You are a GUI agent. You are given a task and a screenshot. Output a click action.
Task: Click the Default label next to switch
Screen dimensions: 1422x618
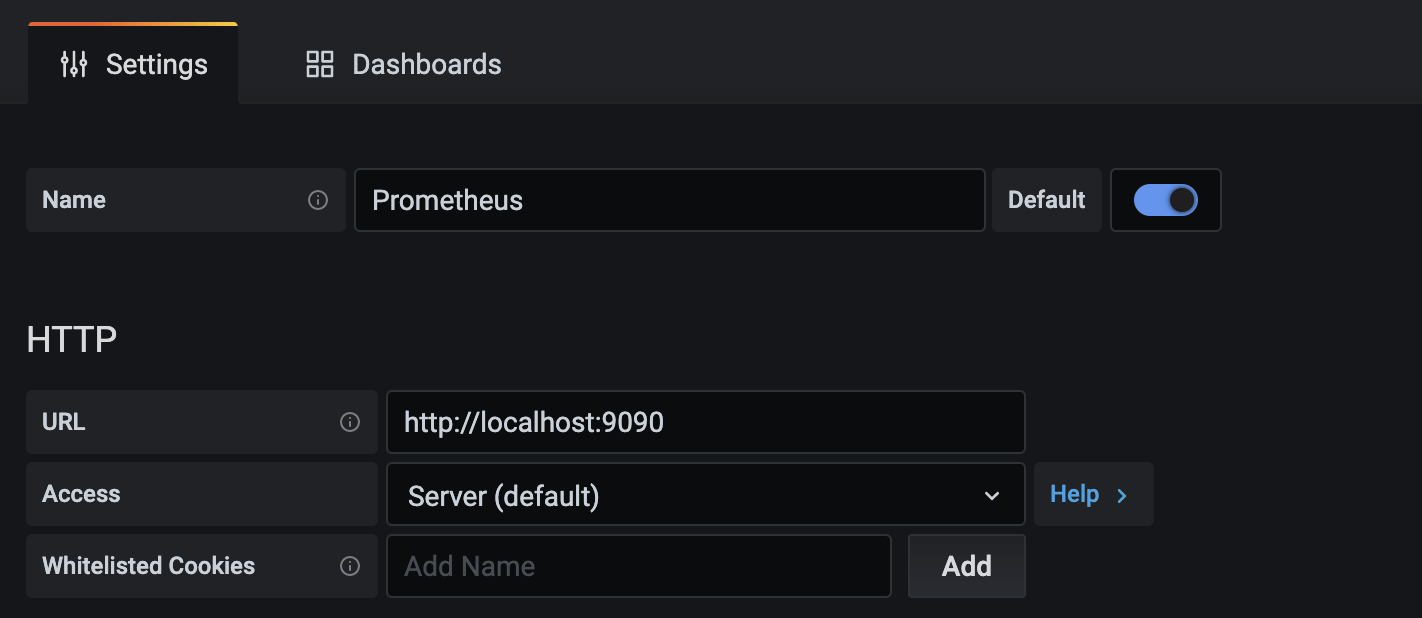(x=1046, y=200)
